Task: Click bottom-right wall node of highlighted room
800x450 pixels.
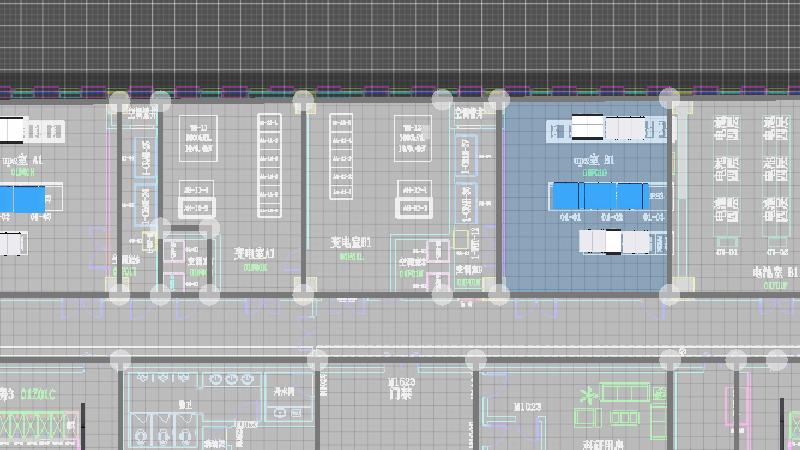Action: pos(670,294)
